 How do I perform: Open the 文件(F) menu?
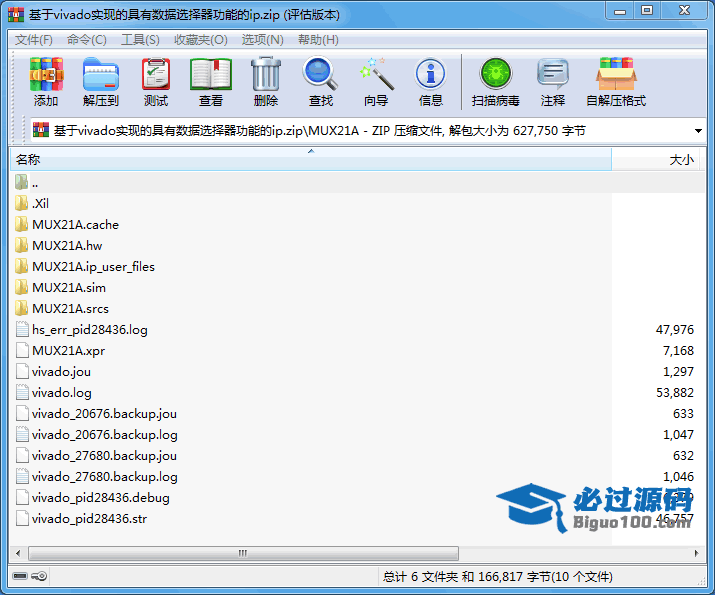point(34,39)
